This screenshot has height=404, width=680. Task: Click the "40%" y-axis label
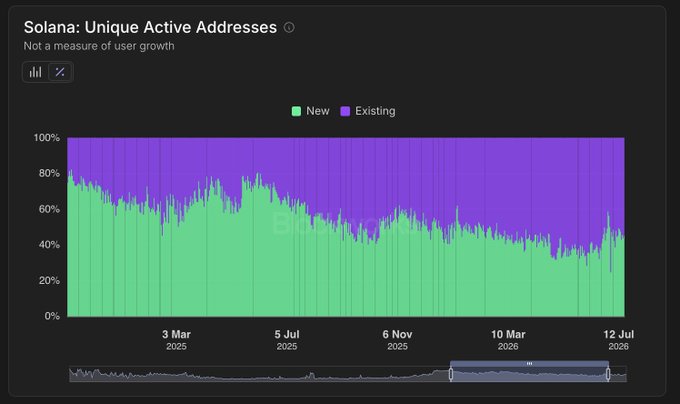click(49, 245)
